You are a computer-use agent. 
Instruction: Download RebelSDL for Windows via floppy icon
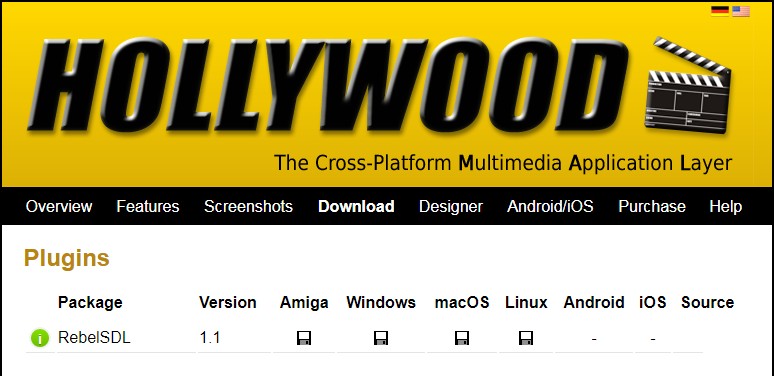(x=381, y=338)
